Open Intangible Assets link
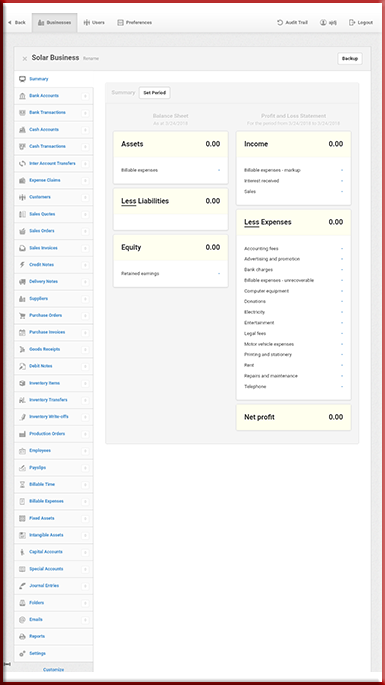Viewport: 385px width, 685px height. 46,535
